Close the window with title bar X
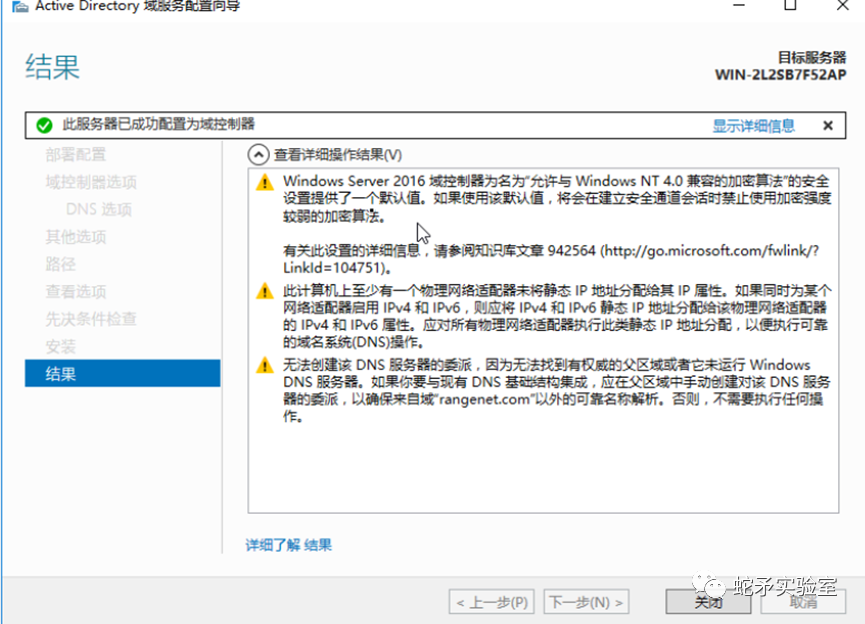This screenshot has height=624, width=865. (x=842, y=6)
